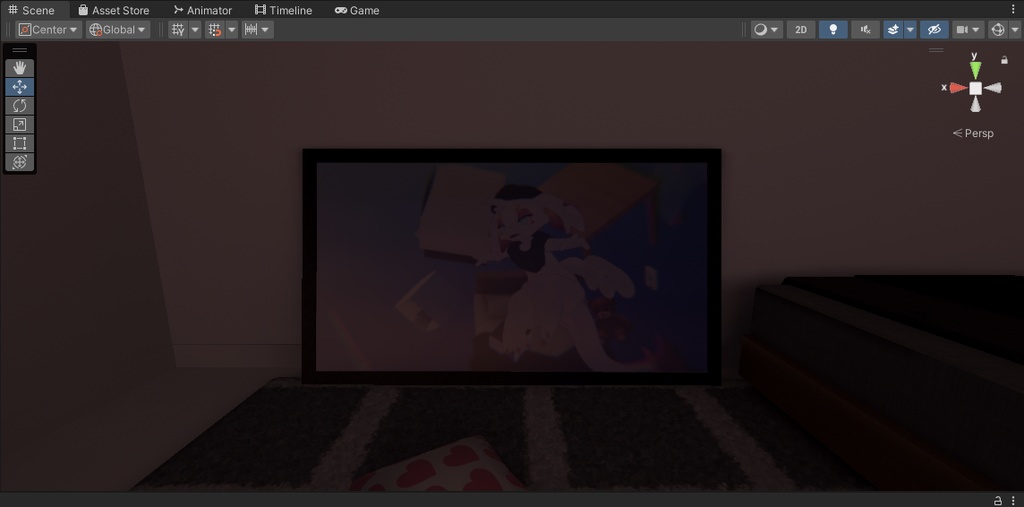Toggle grid snapping icon

coord(214,29)
